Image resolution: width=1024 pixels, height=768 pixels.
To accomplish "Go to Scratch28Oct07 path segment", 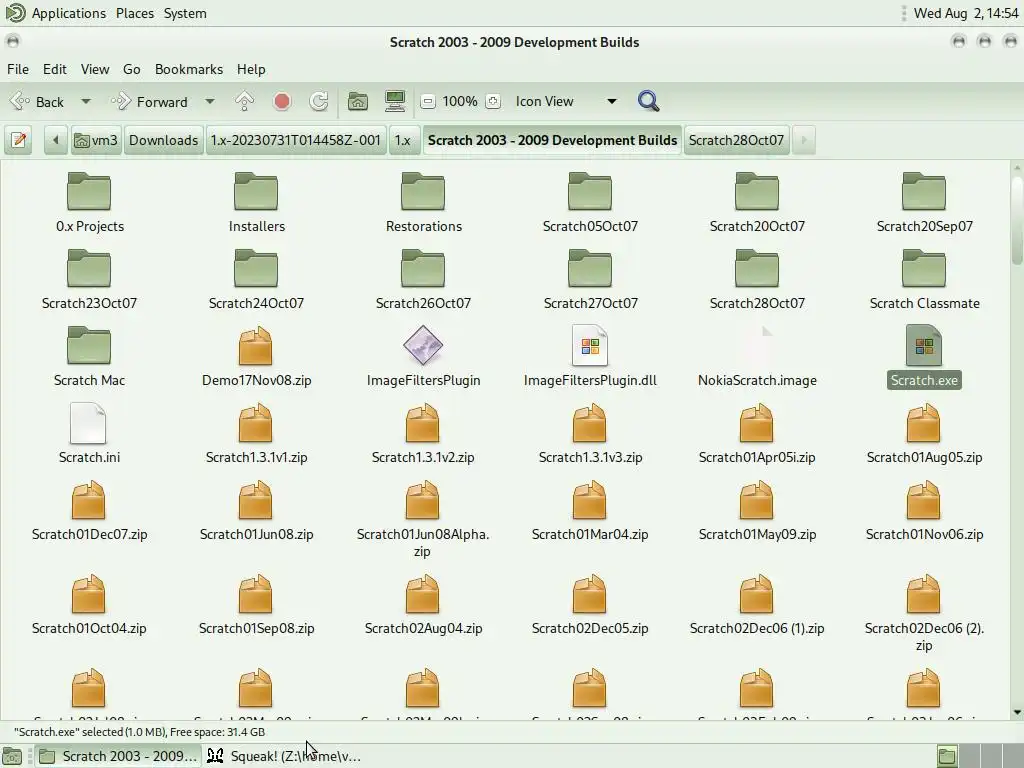I will 736,140.
